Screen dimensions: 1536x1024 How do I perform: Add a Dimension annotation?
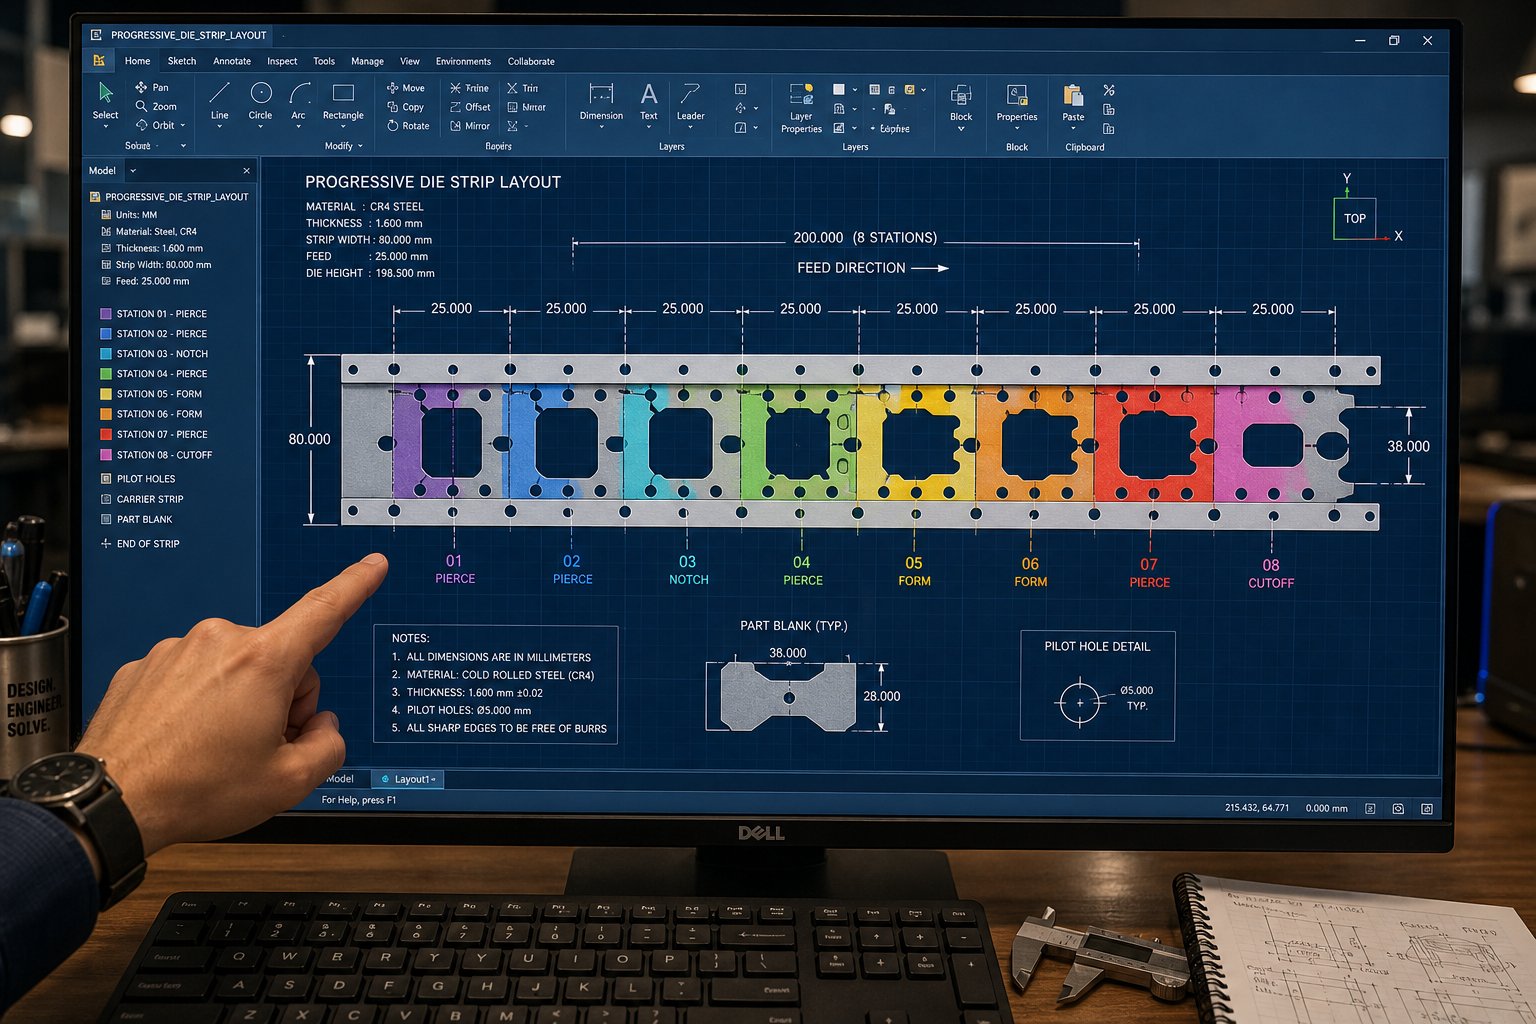coord(601,102)
